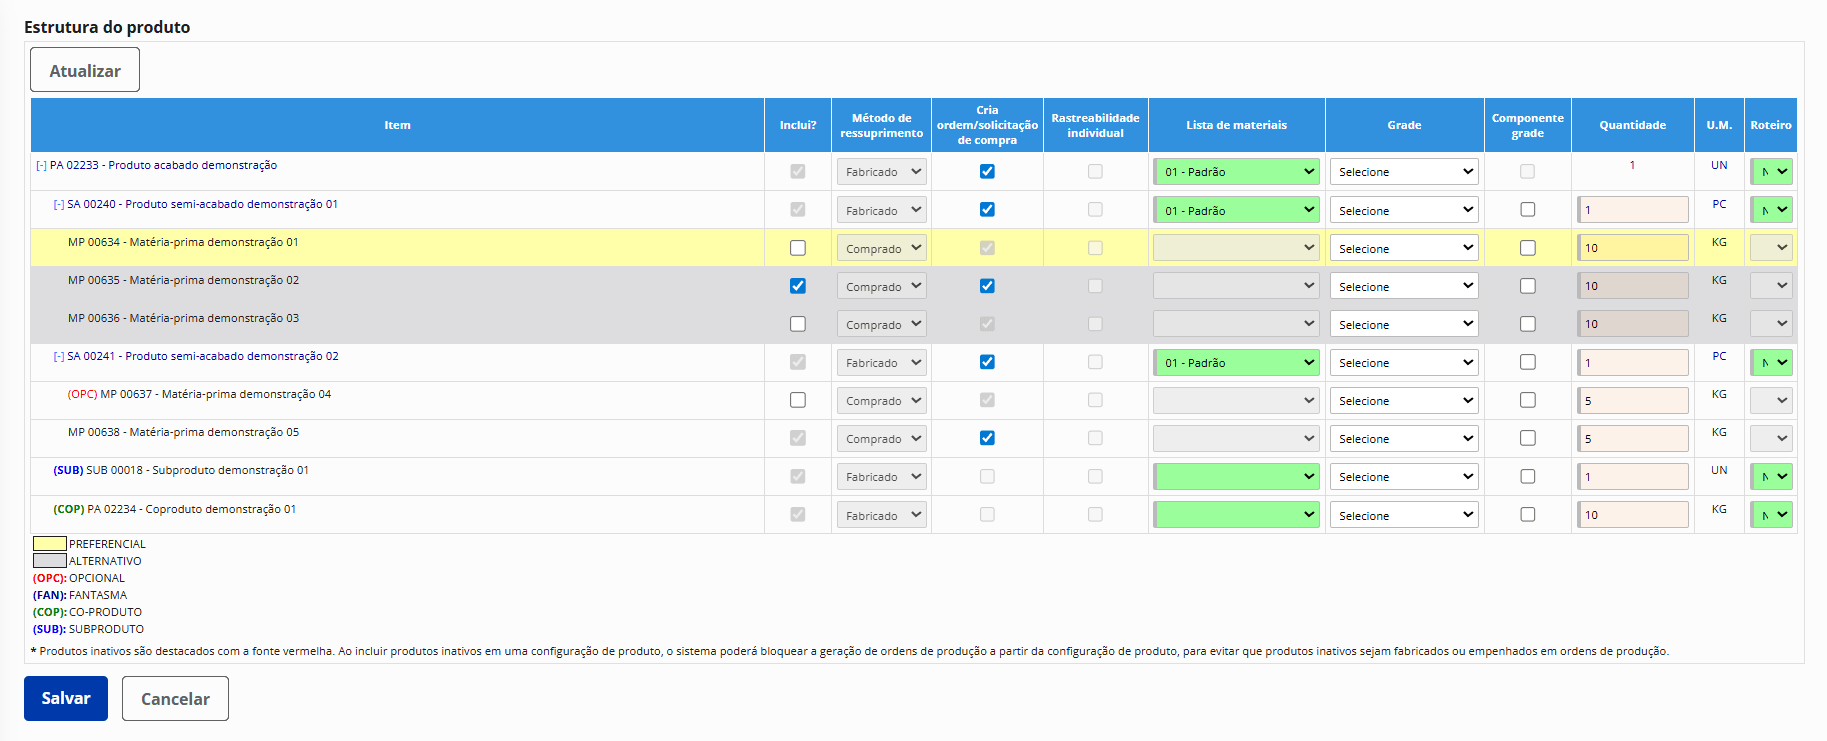
Task: Cancel editing with the Cancelar button
Action: 175,698
